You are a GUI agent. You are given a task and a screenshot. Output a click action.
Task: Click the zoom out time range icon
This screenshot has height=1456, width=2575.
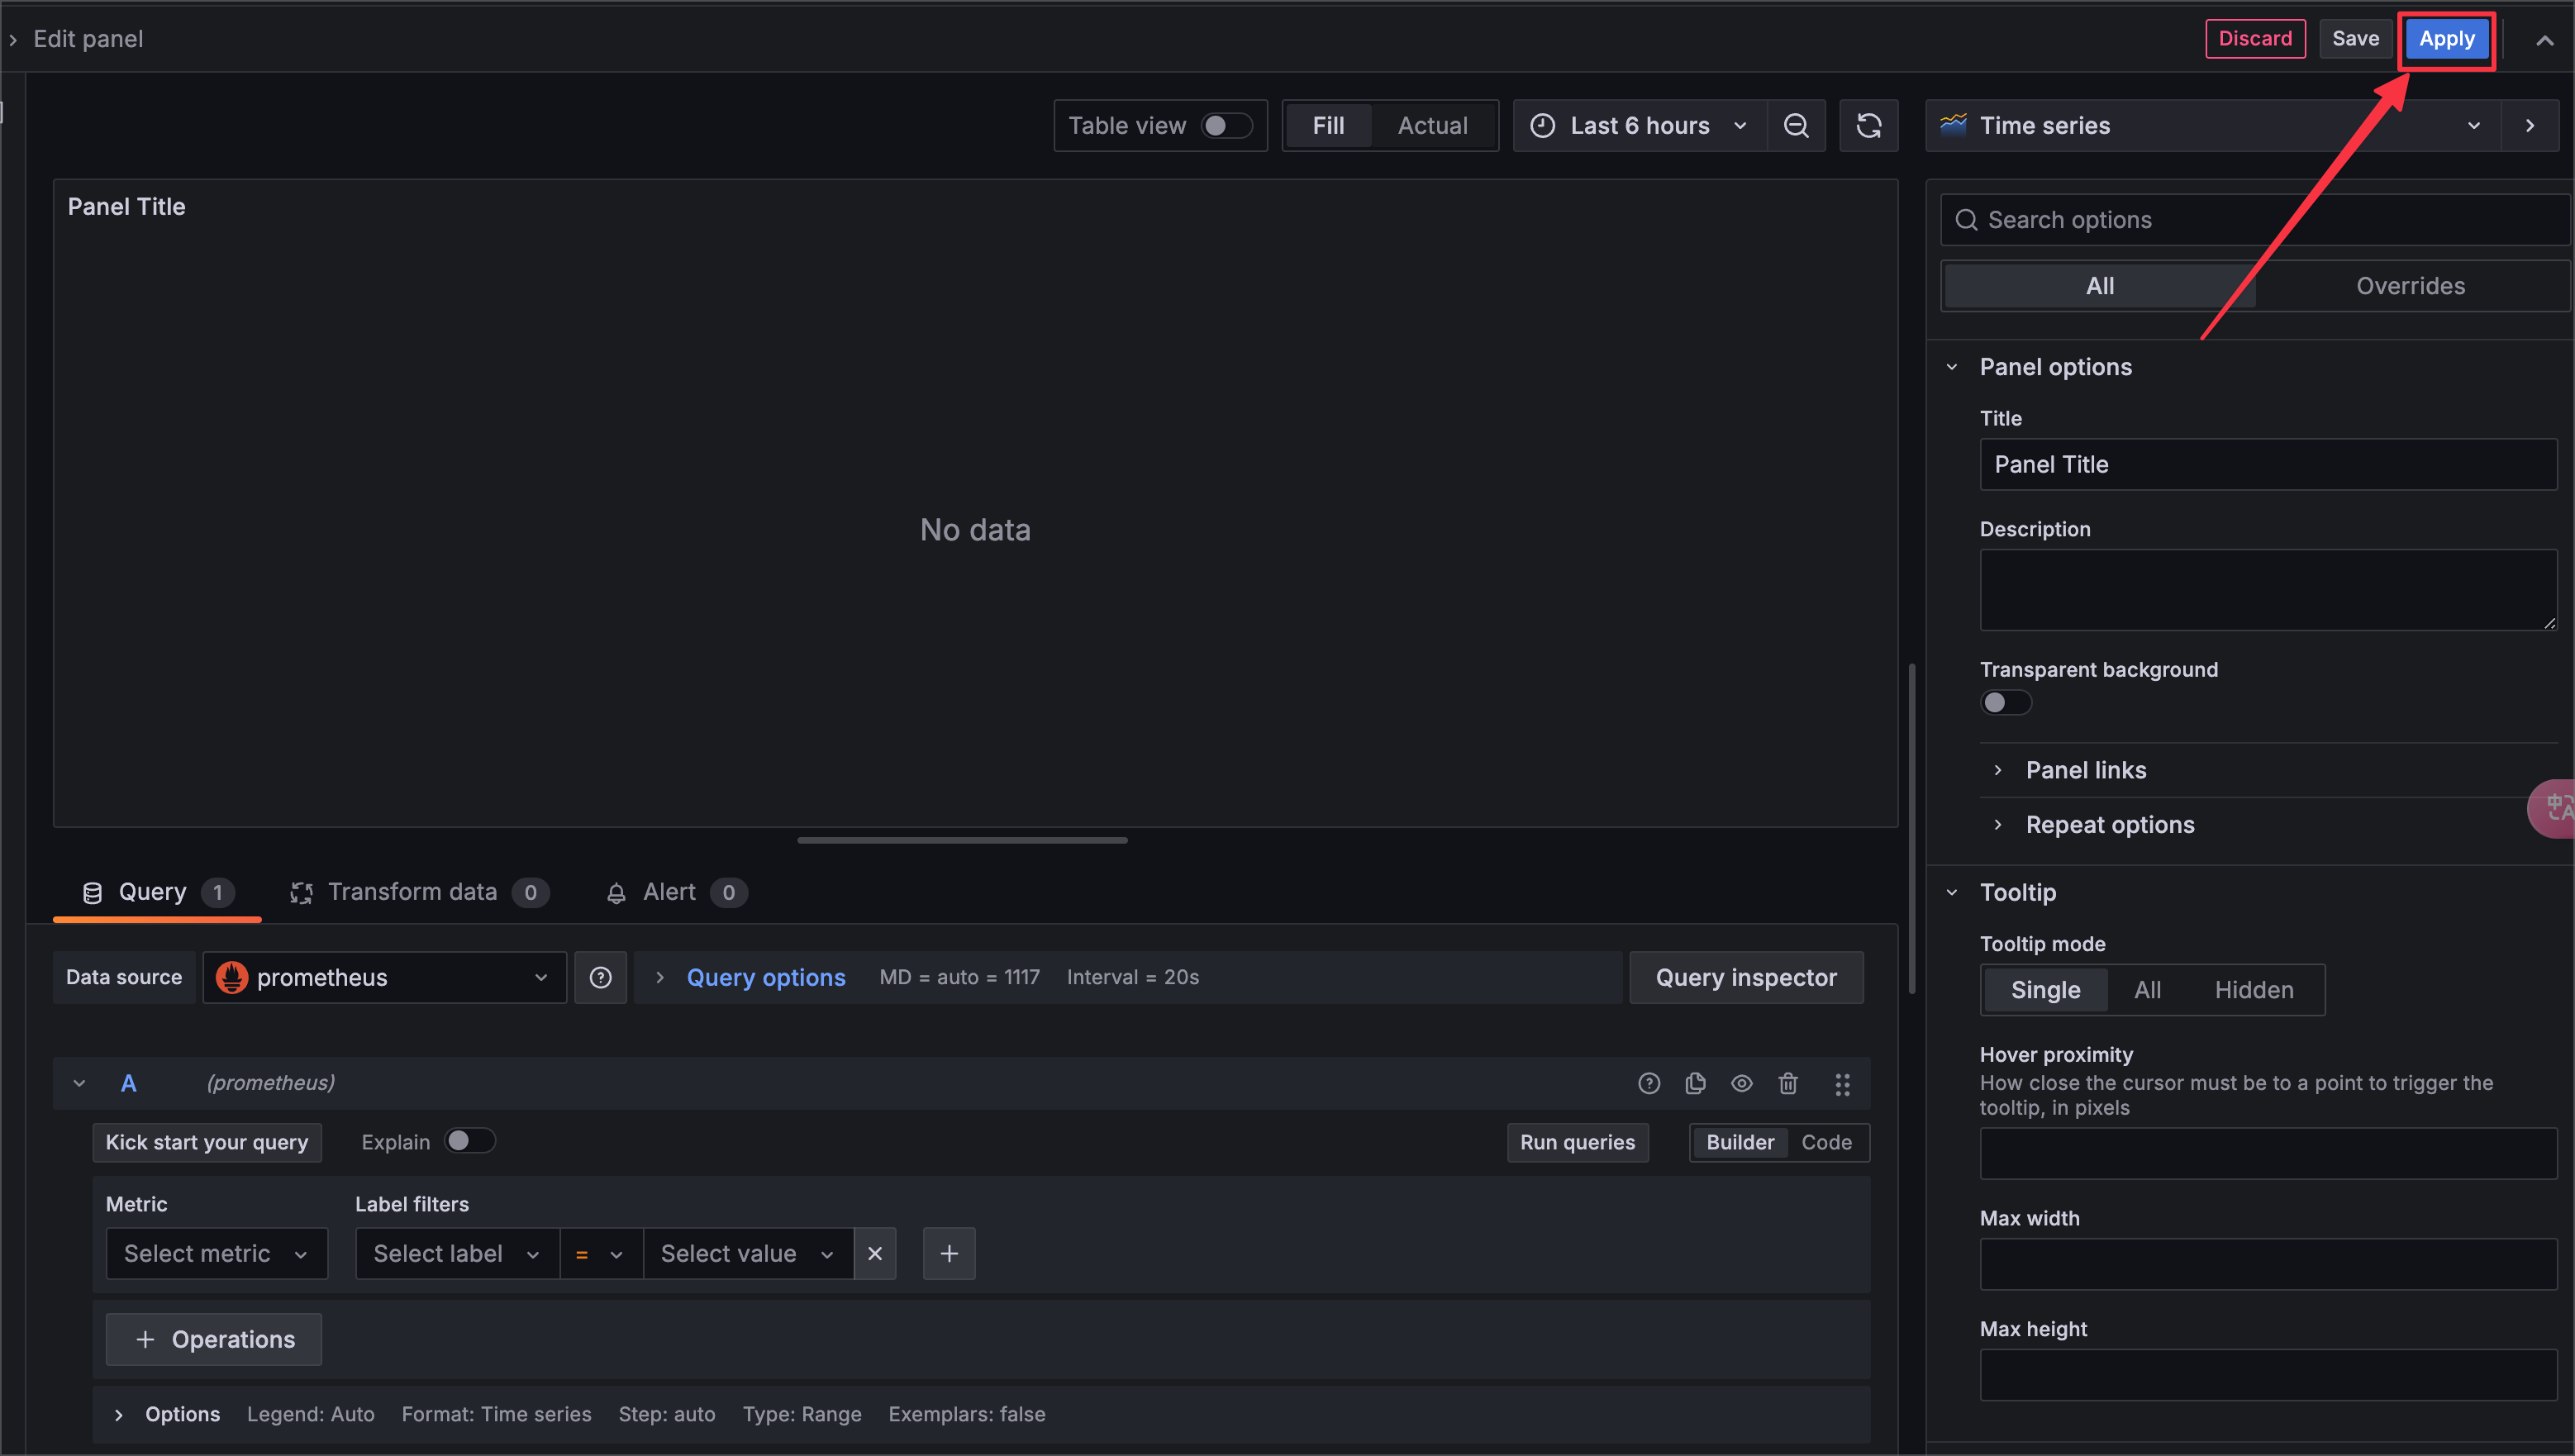(x=1796, y=126)
